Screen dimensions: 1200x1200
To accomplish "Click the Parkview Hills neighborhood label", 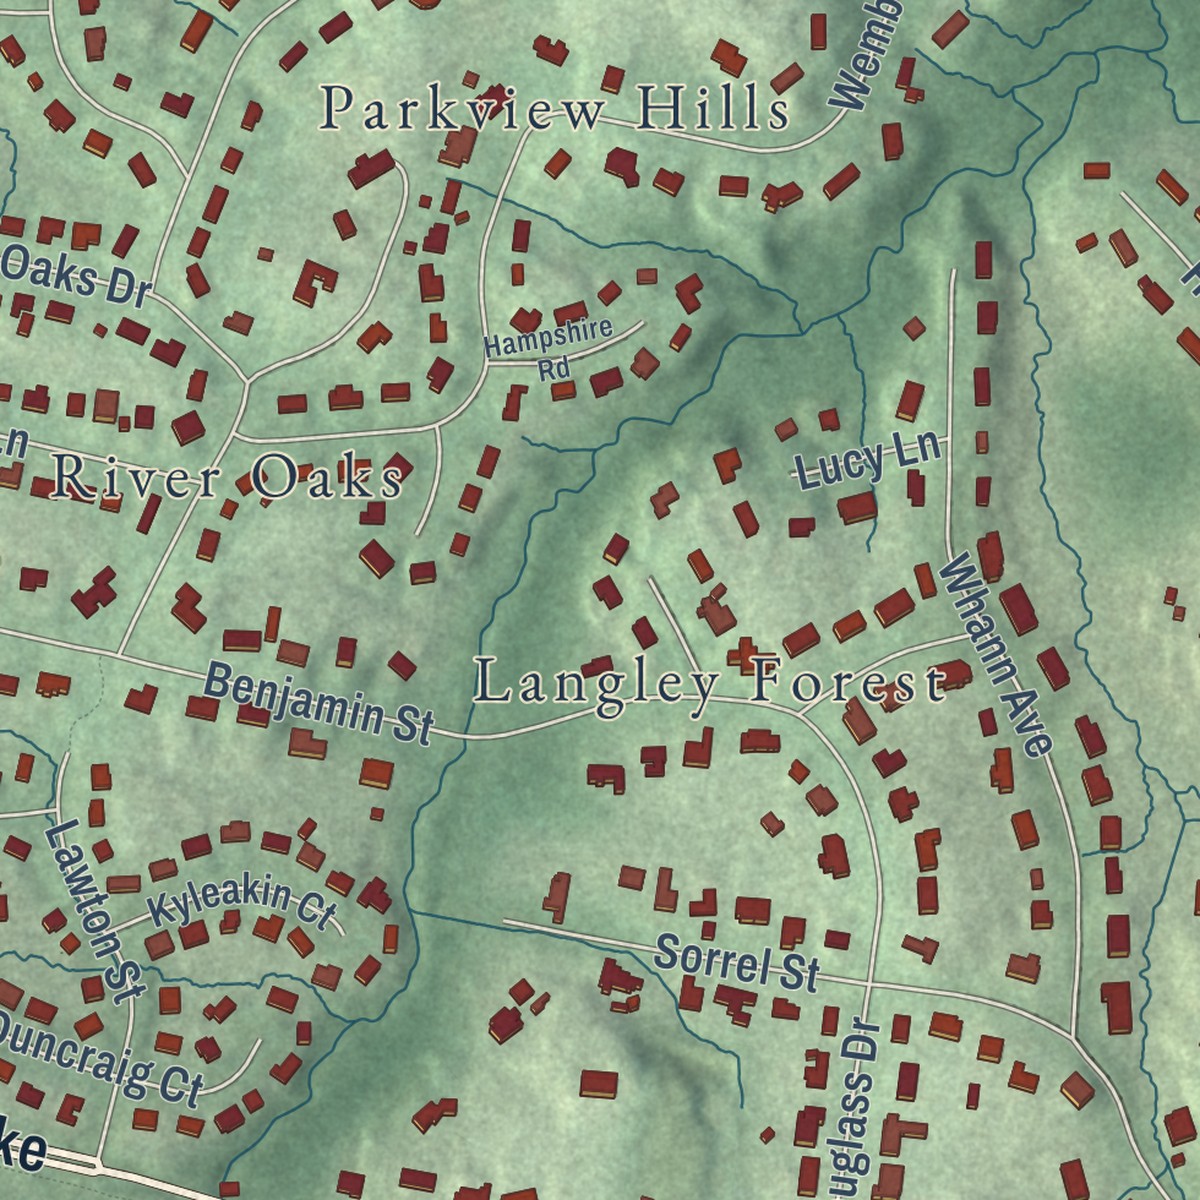I will pyautogui.click(x=555, y=109).
